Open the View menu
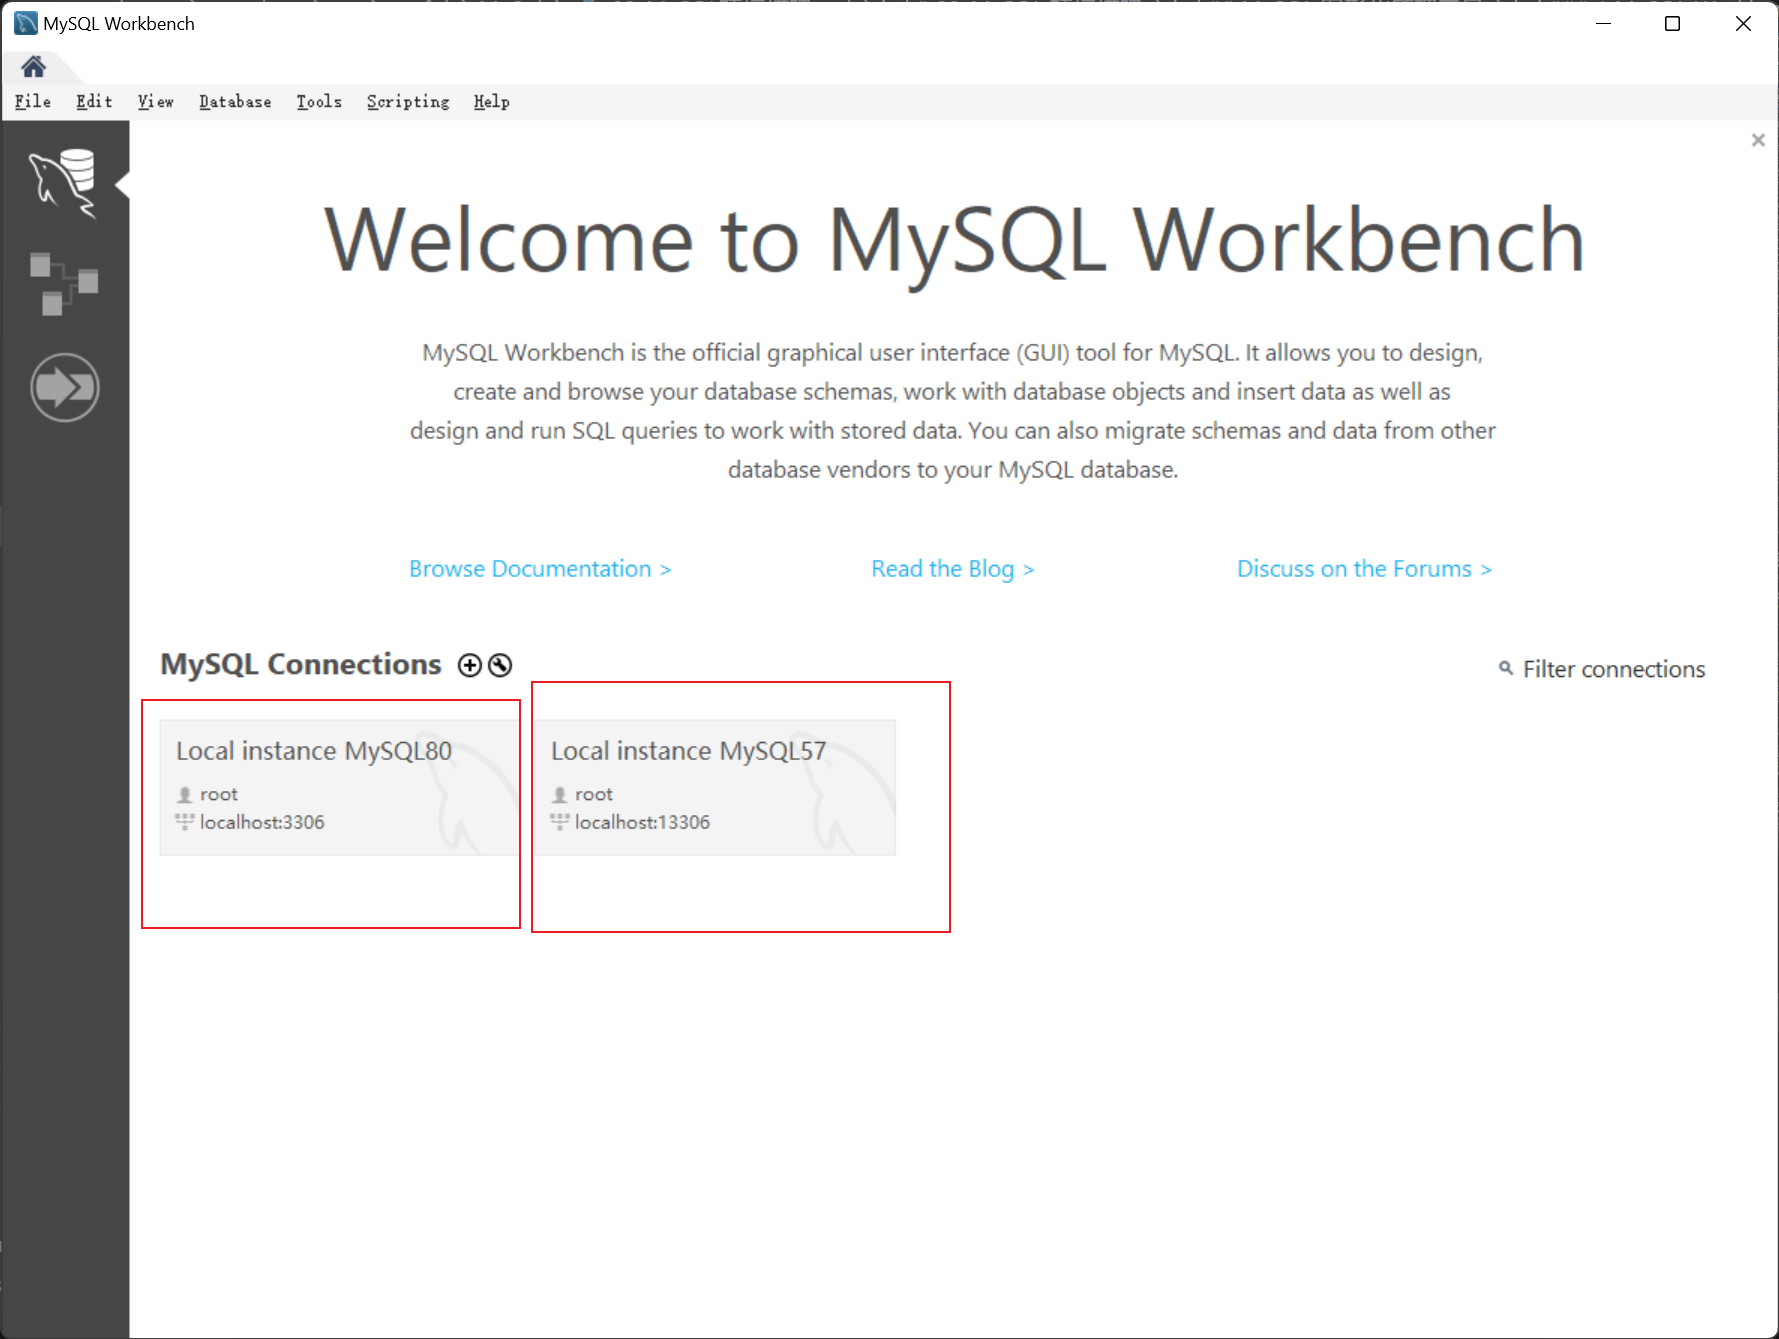This screenshot has height=1339, width=1779. click(155, 102)
